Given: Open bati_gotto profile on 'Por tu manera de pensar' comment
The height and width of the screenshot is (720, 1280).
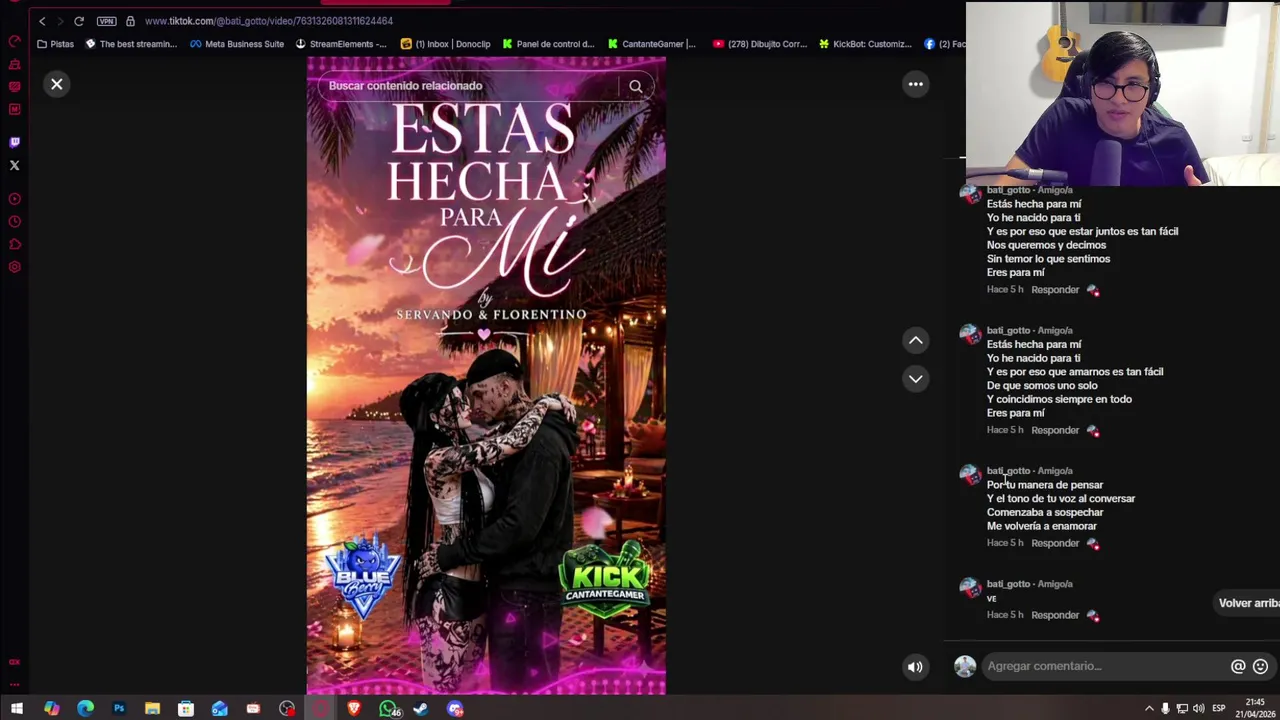Looking at the screenshot, I should tap(1008, 471).
